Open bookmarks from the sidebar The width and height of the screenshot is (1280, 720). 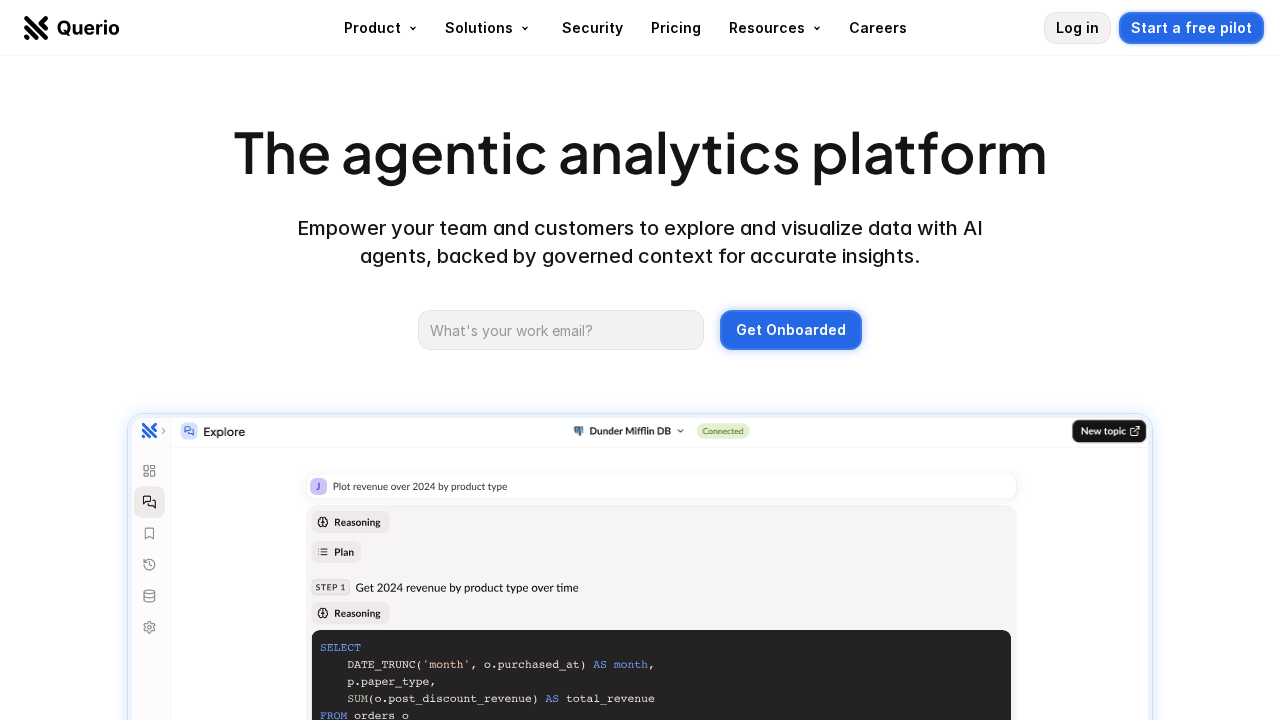coord(148,532)
